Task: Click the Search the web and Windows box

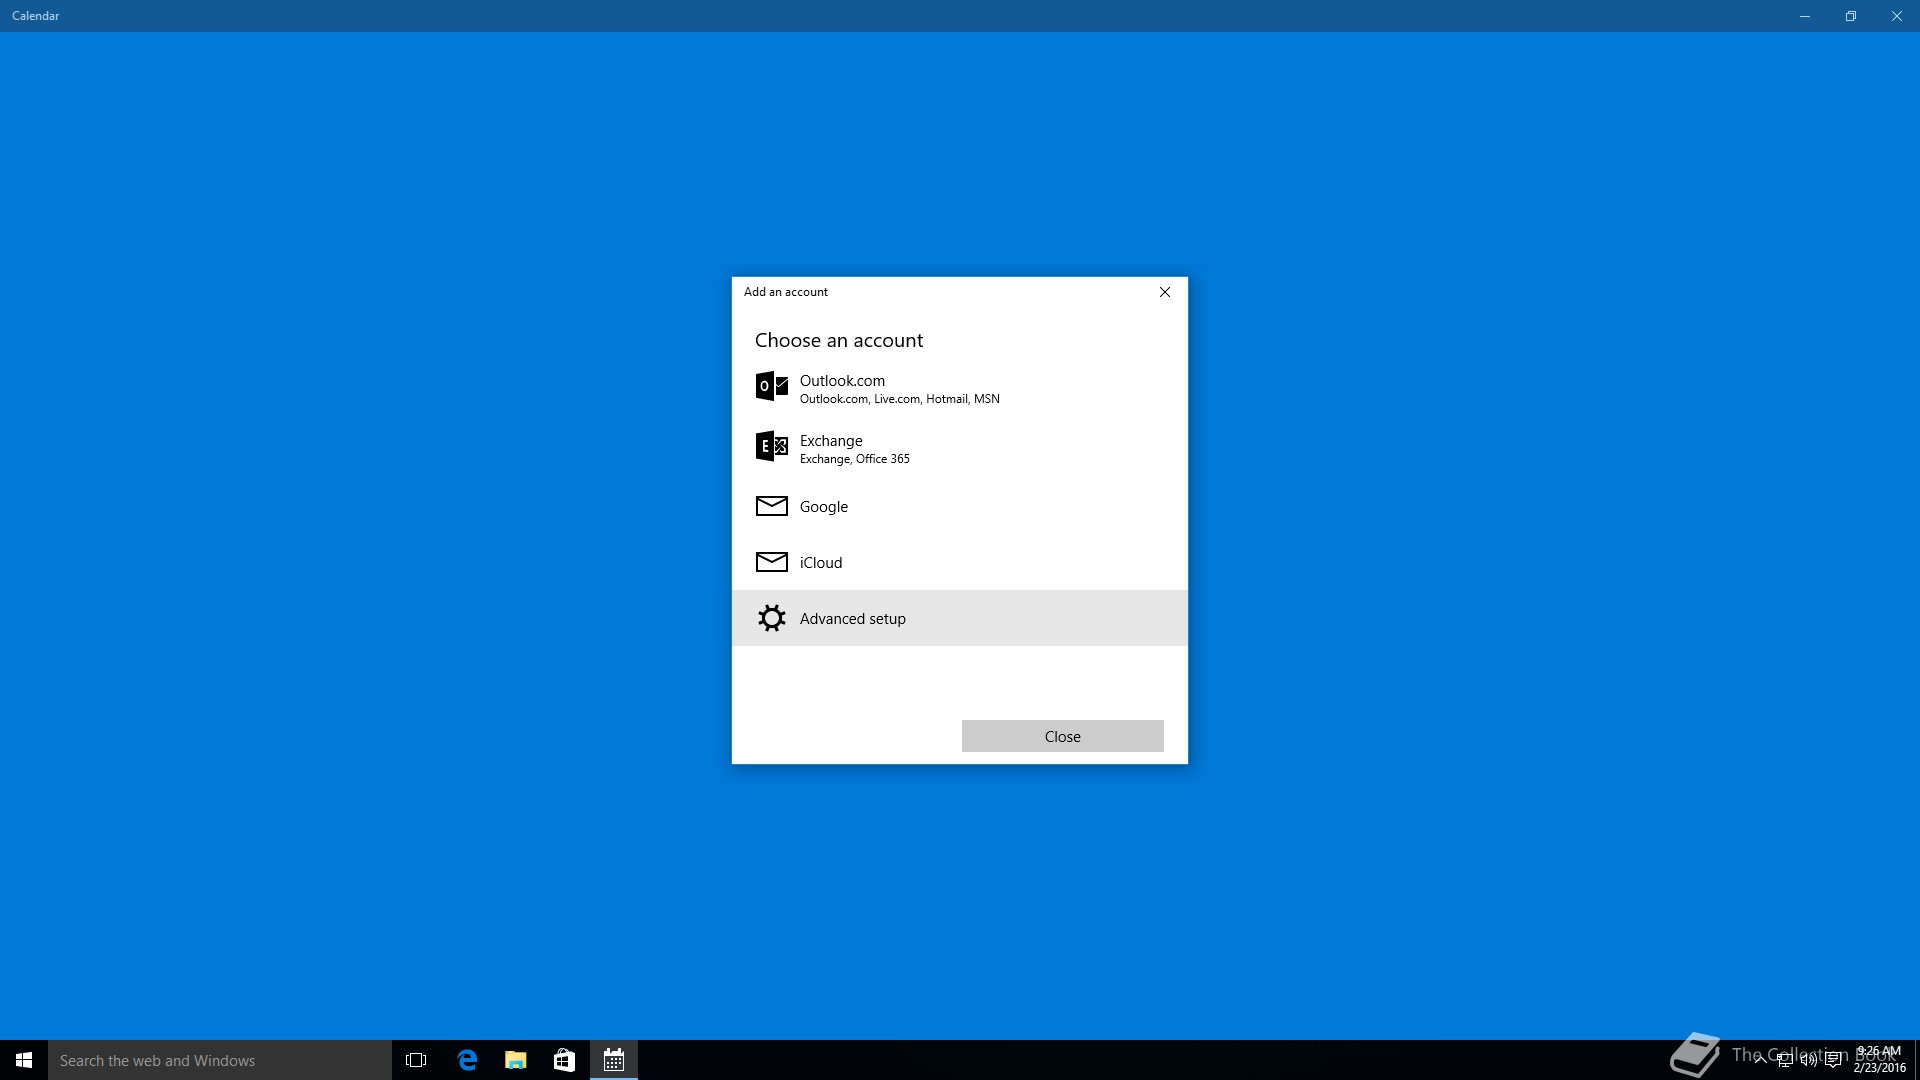Action: (220, 1060)
